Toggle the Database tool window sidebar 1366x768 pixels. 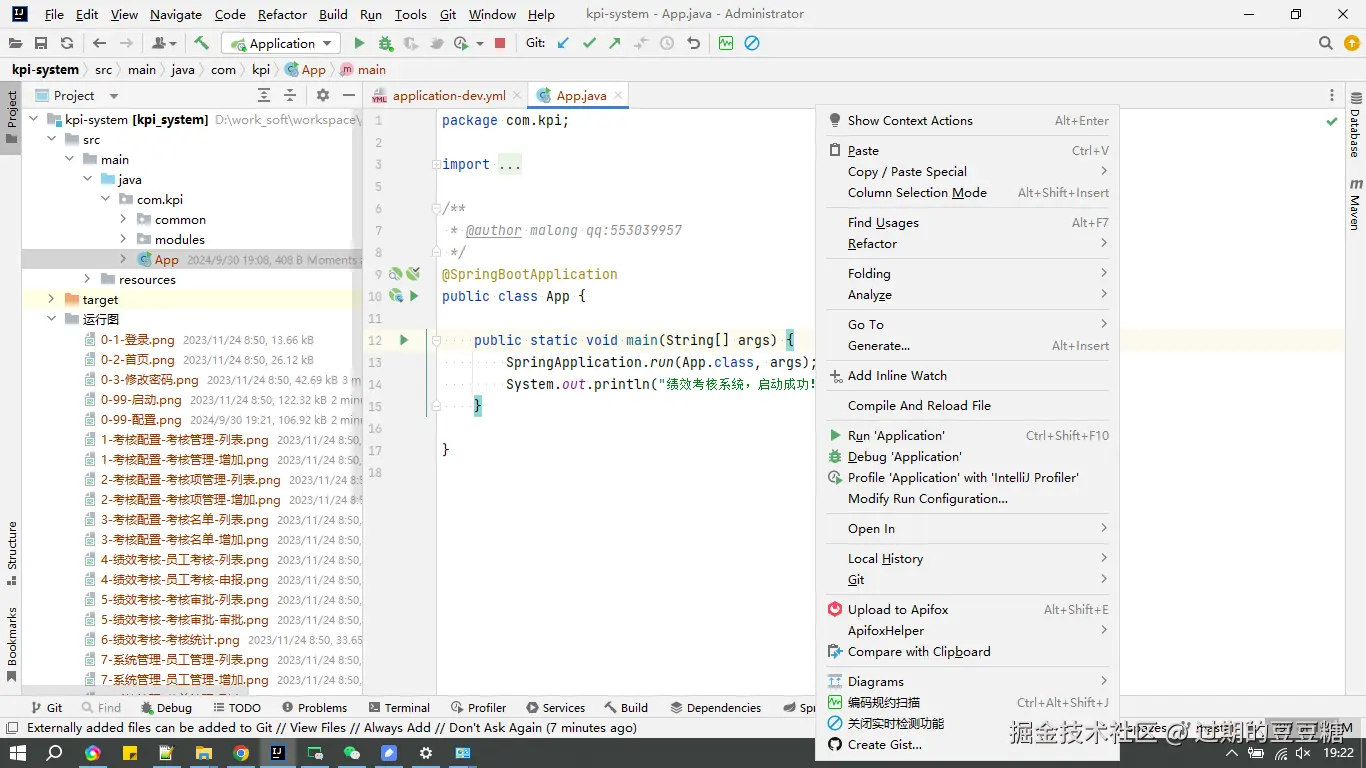point(1355,125)
